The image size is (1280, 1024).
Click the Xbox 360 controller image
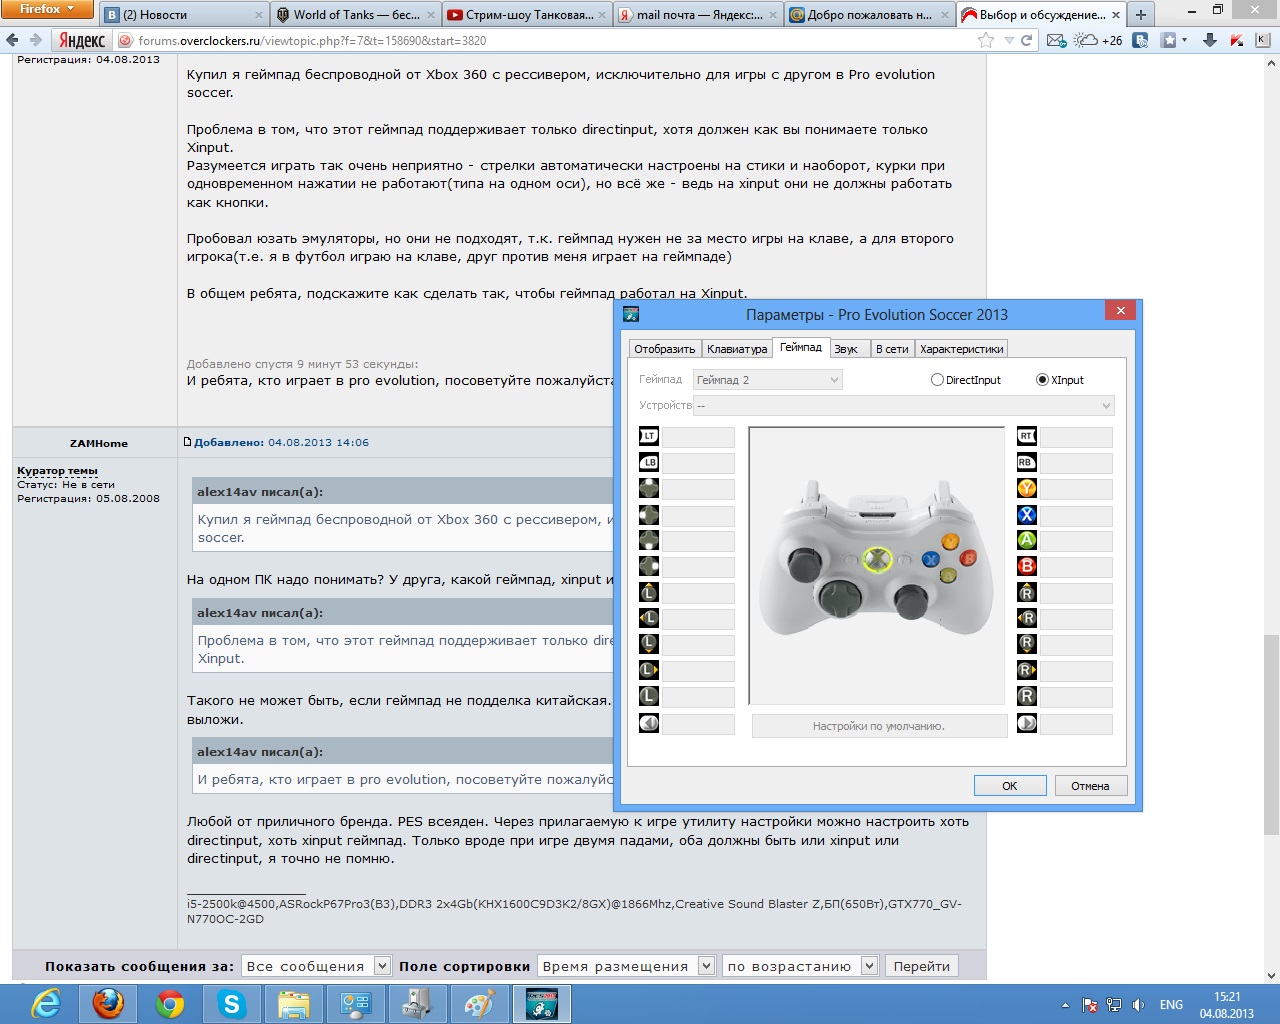876,560
